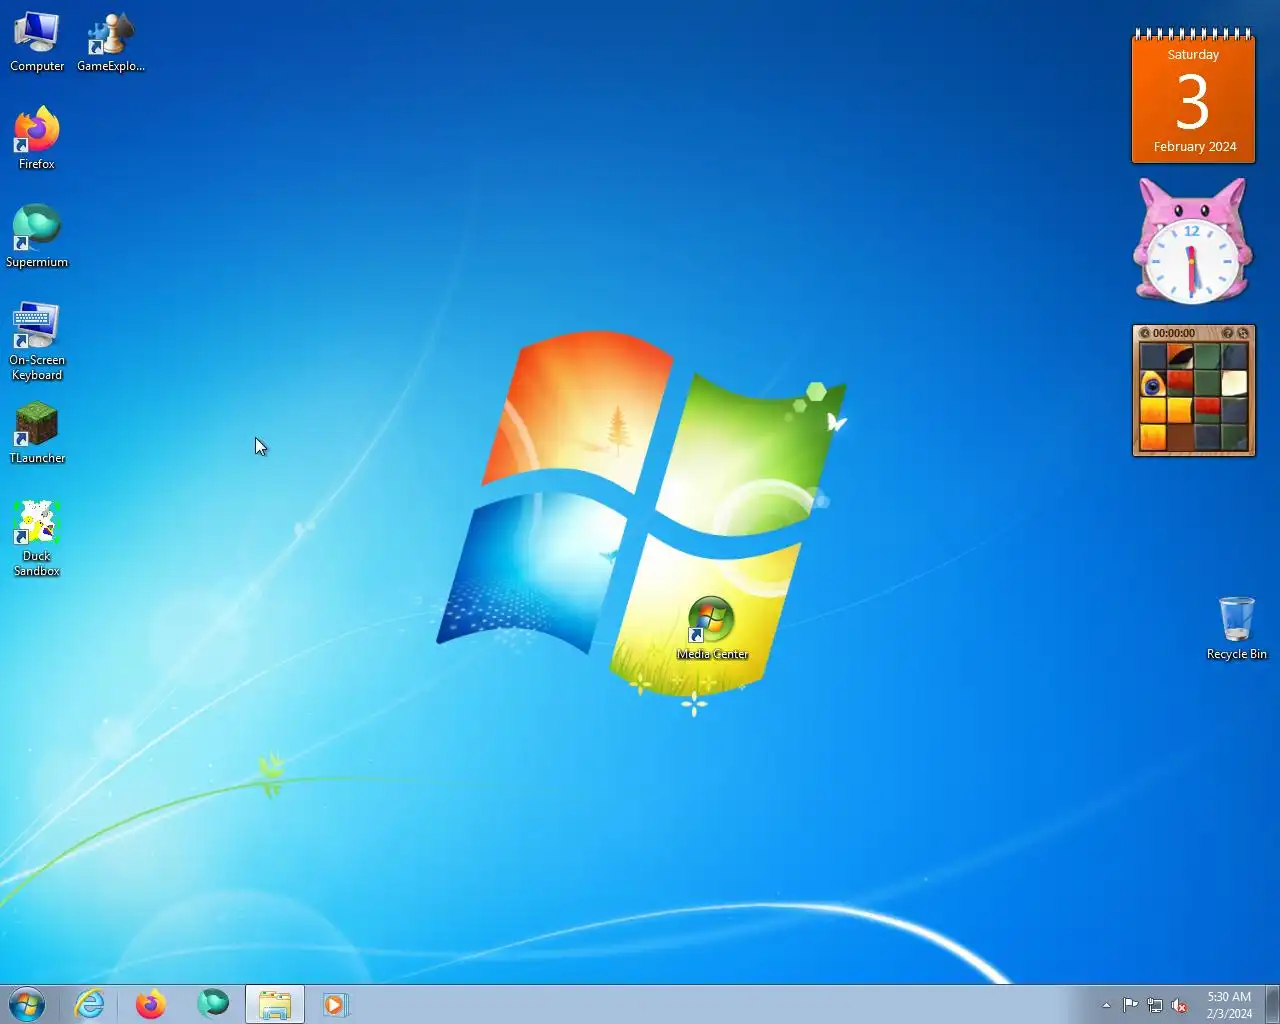Image resolution: width=1280 pixels, height=1024 pixels.
Task: Select the Supermium desktop shortcut
Action: click(37, 236)
